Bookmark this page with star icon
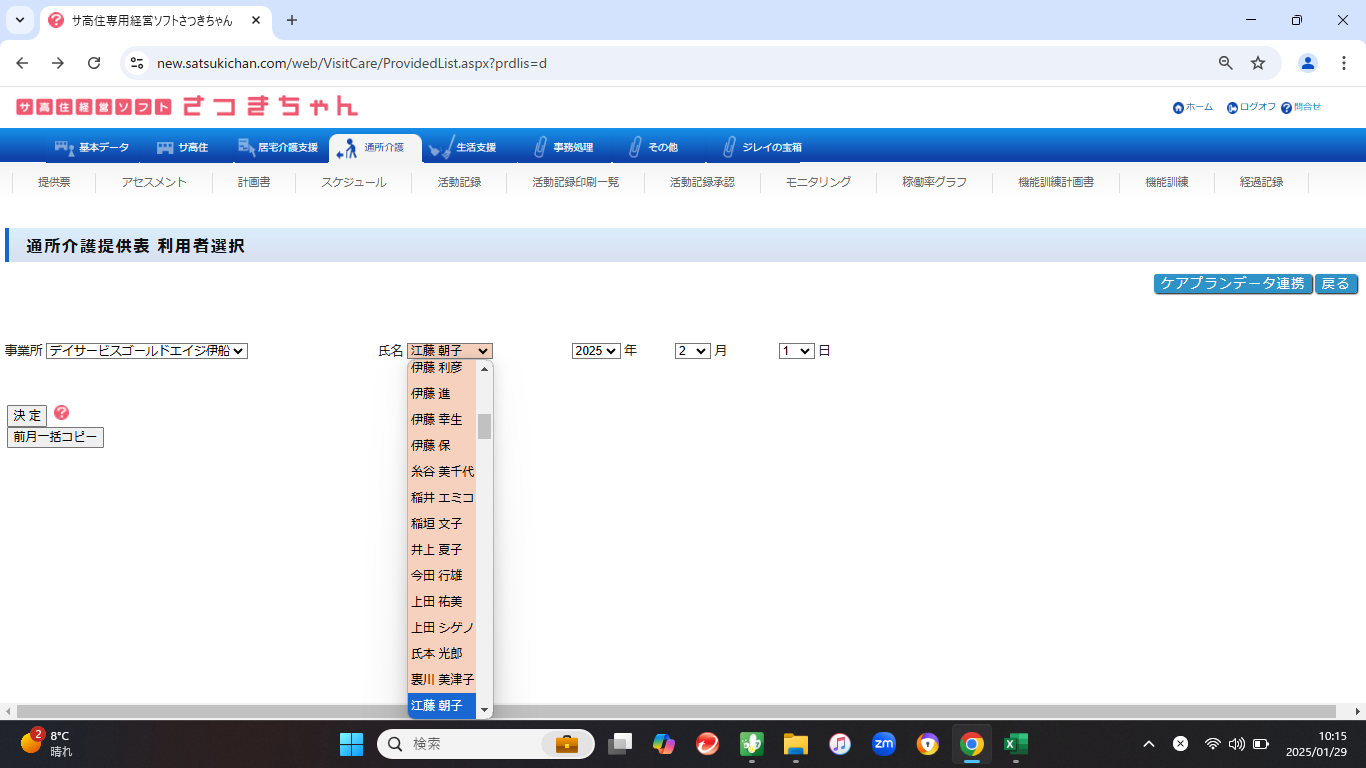1366x768 pixels. tap(1258, 63)
